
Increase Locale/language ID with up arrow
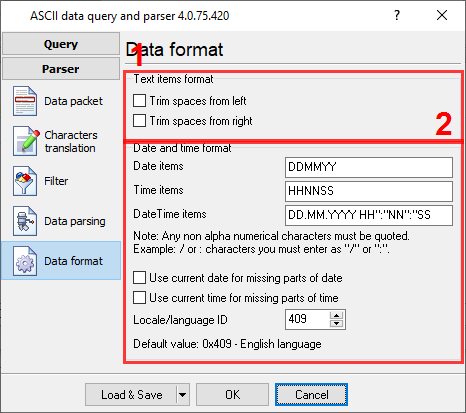336,315
